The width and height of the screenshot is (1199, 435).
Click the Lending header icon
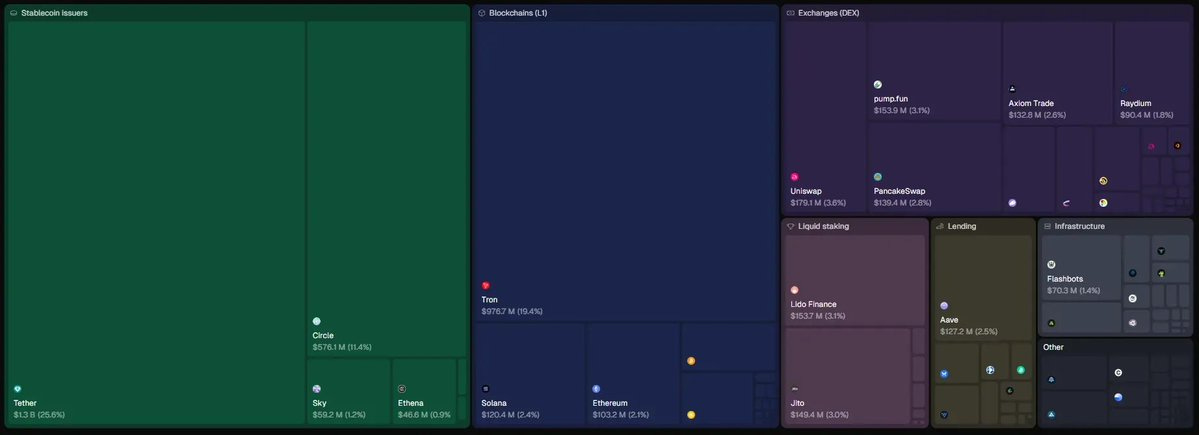point(940,226)
